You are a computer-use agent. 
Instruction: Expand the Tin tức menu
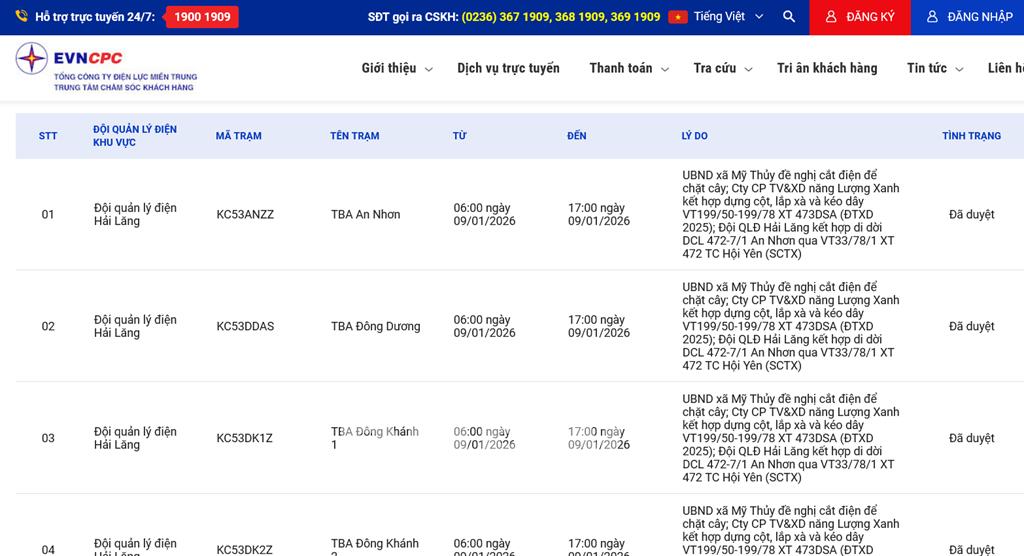tap(934, 68)
